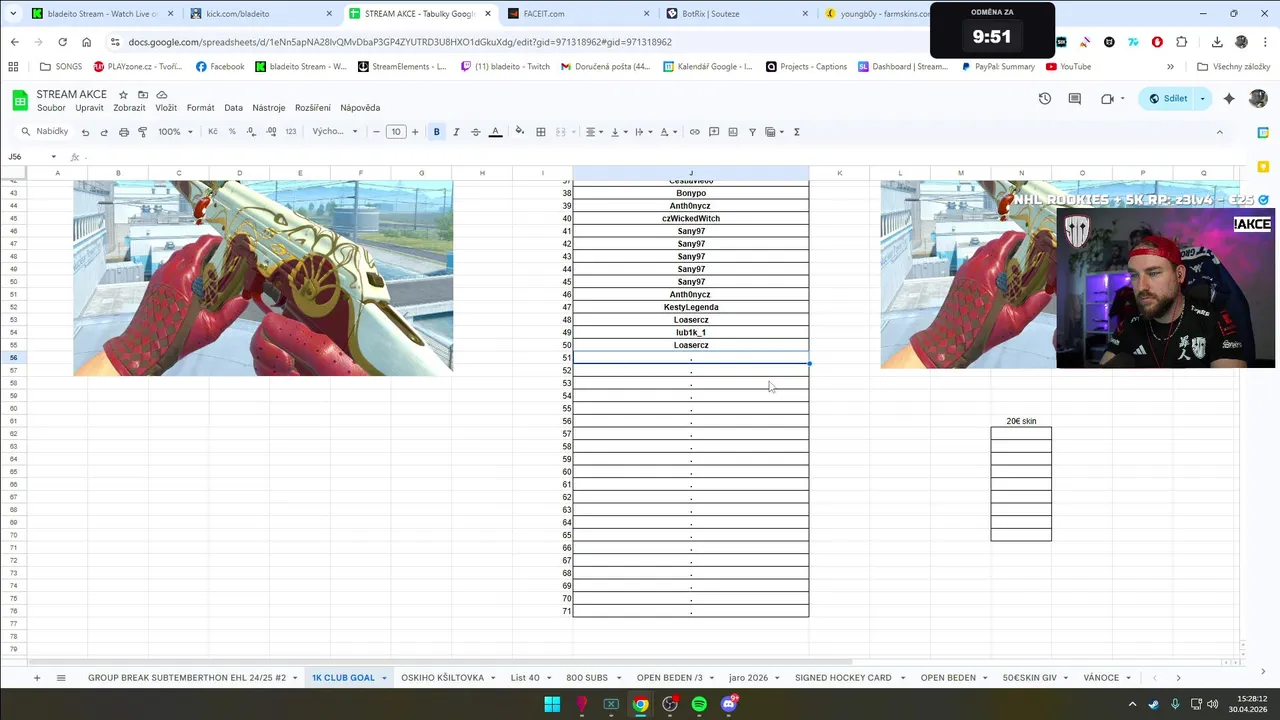
Task: Select cell containing lub1k_1
Action: point(691,332)
